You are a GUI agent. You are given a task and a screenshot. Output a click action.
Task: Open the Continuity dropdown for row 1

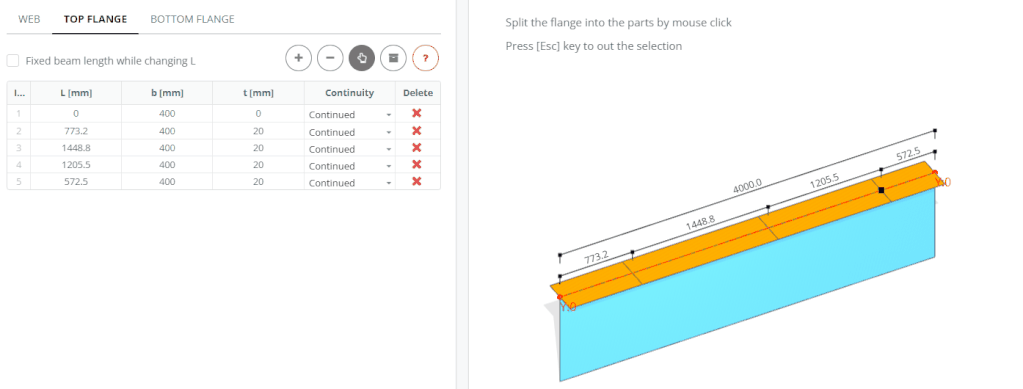(350, 115)
